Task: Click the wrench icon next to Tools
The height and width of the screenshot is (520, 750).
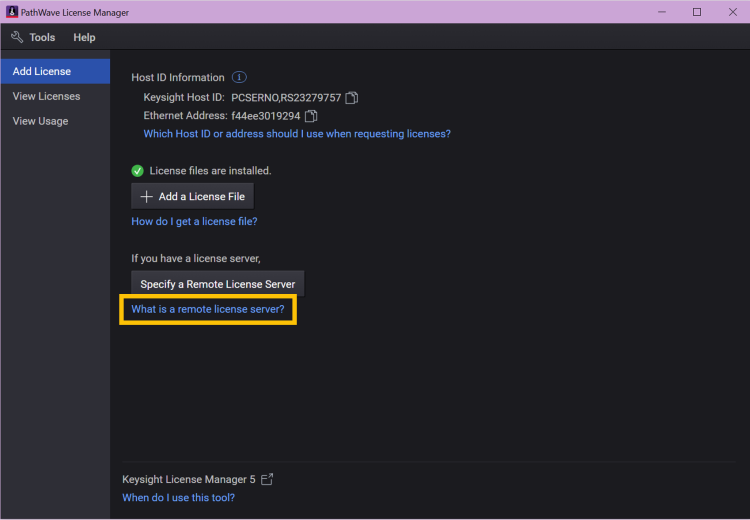Action: (x=17, y=37)
